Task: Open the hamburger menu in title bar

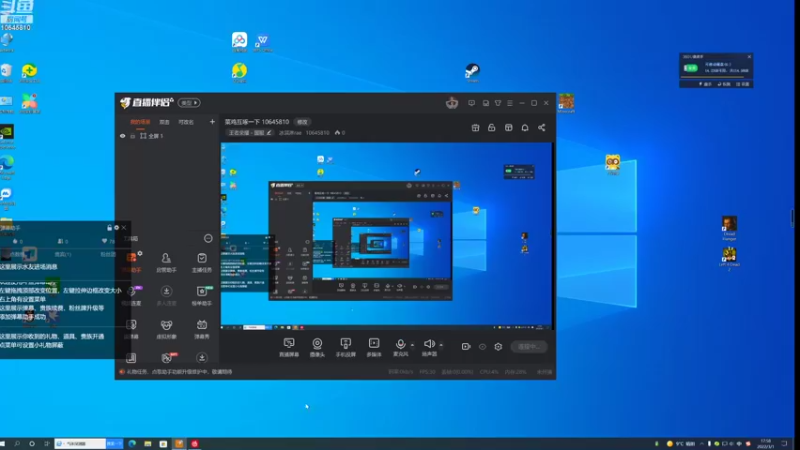Action: tap(510, 103)
